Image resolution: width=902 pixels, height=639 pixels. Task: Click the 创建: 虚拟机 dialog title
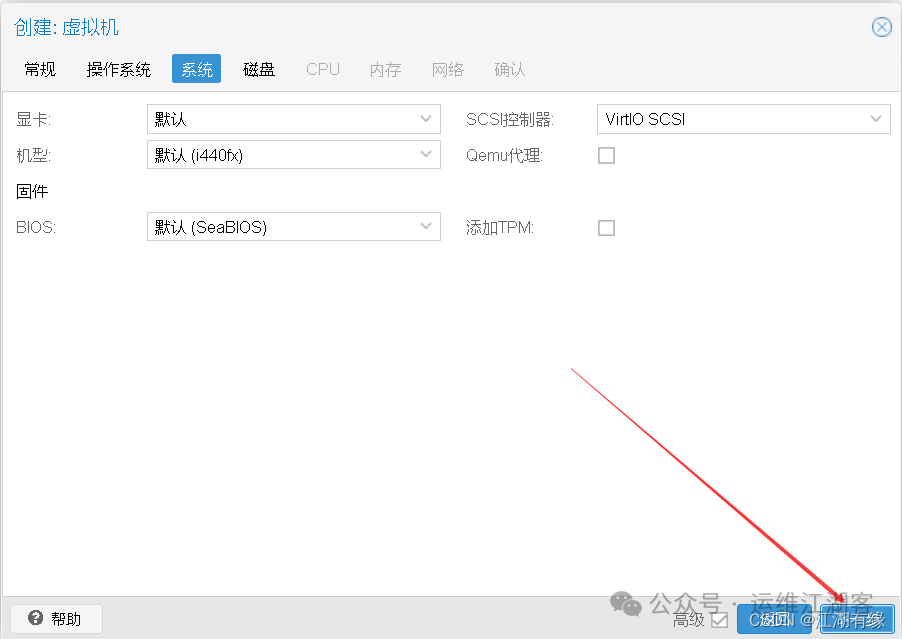coord(66,27)
